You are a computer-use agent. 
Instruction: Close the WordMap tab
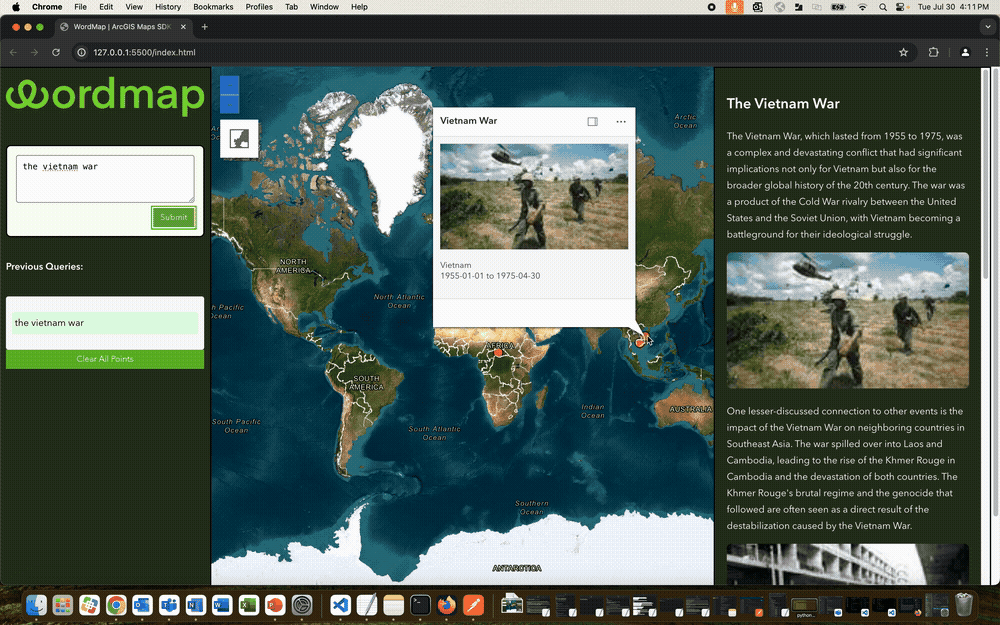(x=183, y=27)
